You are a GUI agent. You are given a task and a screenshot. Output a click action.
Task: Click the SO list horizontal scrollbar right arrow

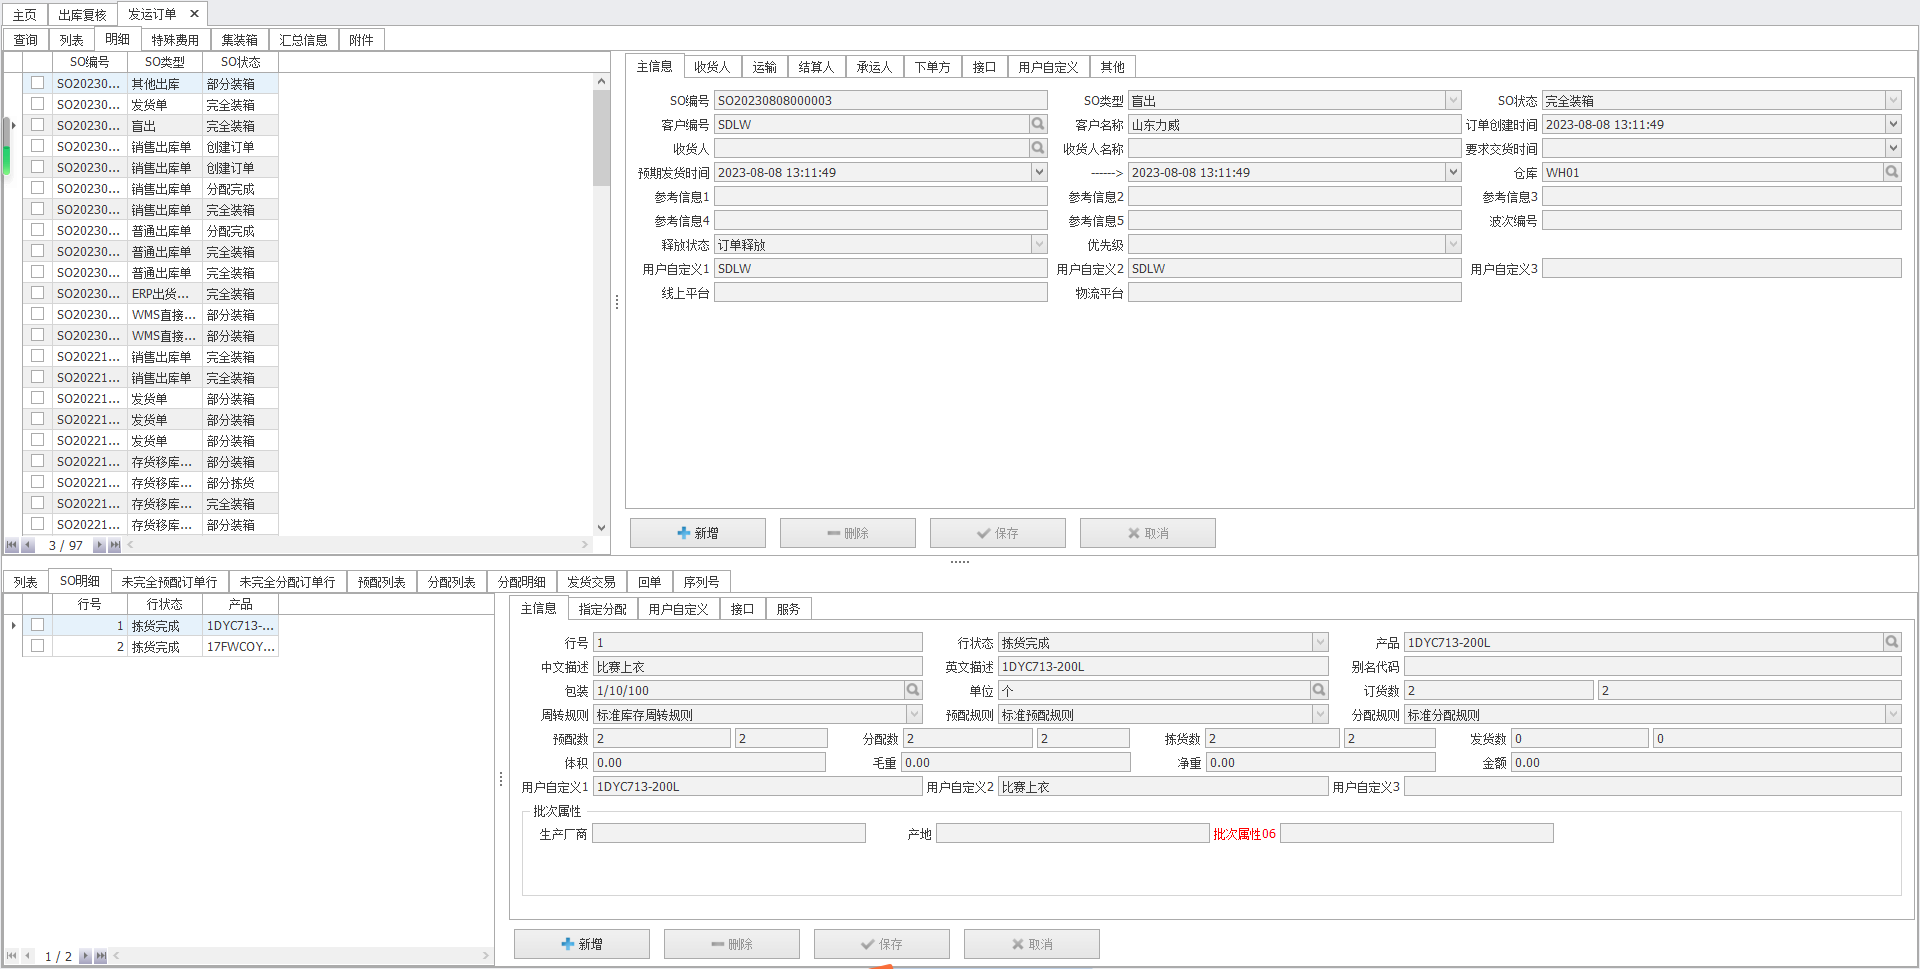[585, 545]
